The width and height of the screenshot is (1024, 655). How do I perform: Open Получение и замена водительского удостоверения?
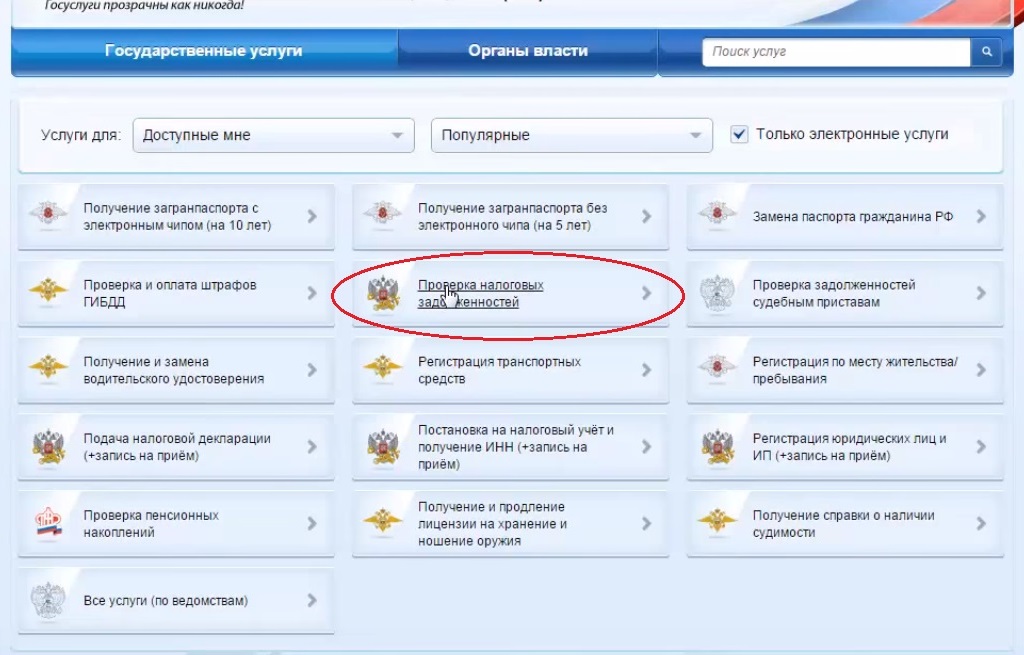pos(174,370)
